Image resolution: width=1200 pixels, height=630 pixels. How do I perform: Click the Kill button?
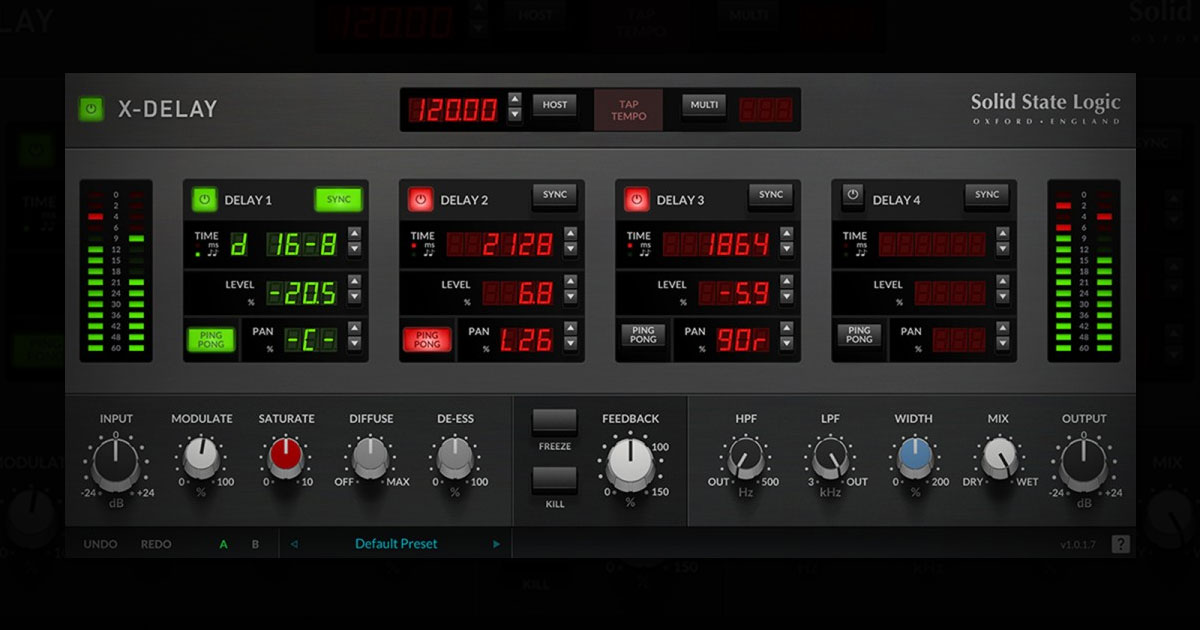pos(555,479)
